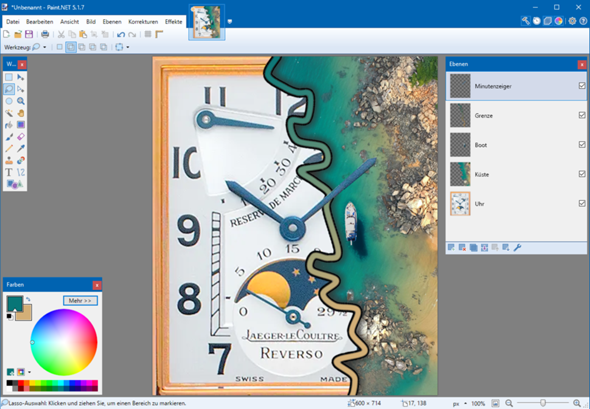Toggle visibility of Grenze layer
Screen dimensions: 590x409
(582, 115)
